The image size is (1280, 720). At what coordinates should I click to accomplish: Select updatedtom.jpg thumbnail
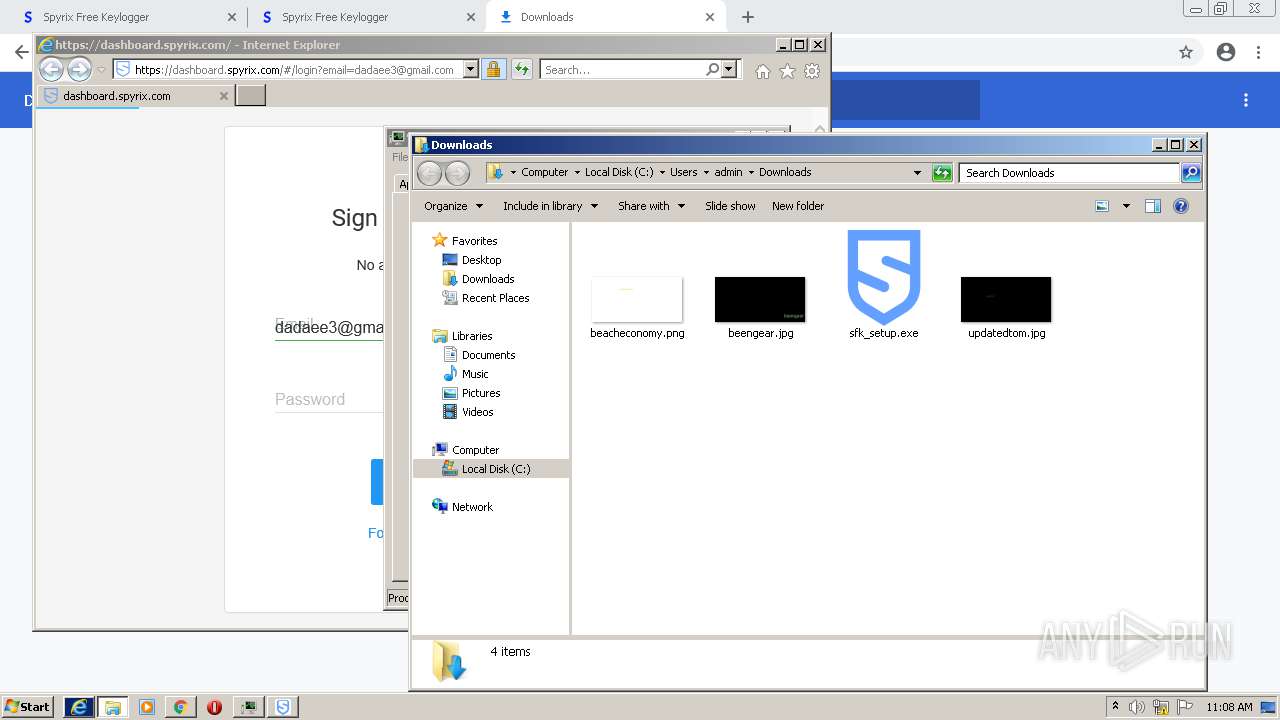[x=1006, y=308]
